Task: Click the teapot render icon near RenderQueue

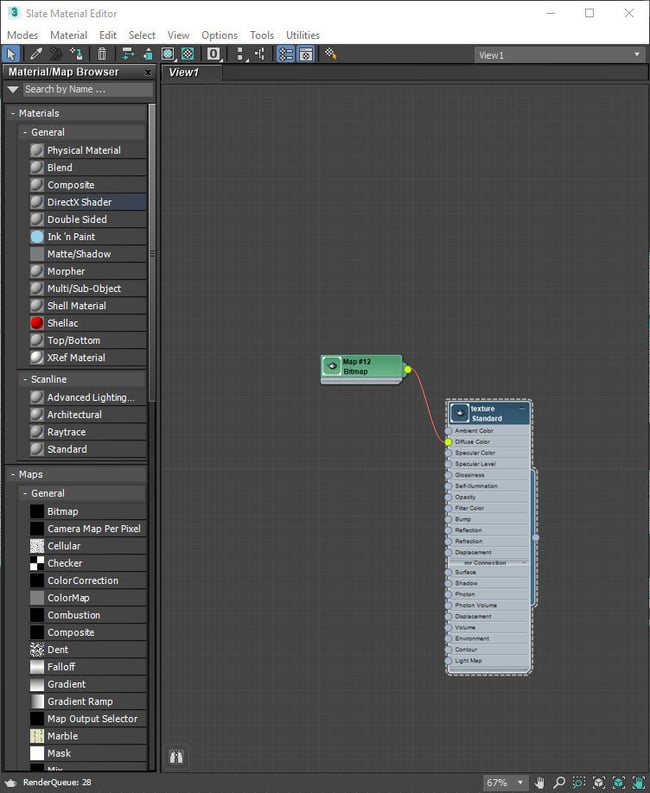Action: point(11,783)
